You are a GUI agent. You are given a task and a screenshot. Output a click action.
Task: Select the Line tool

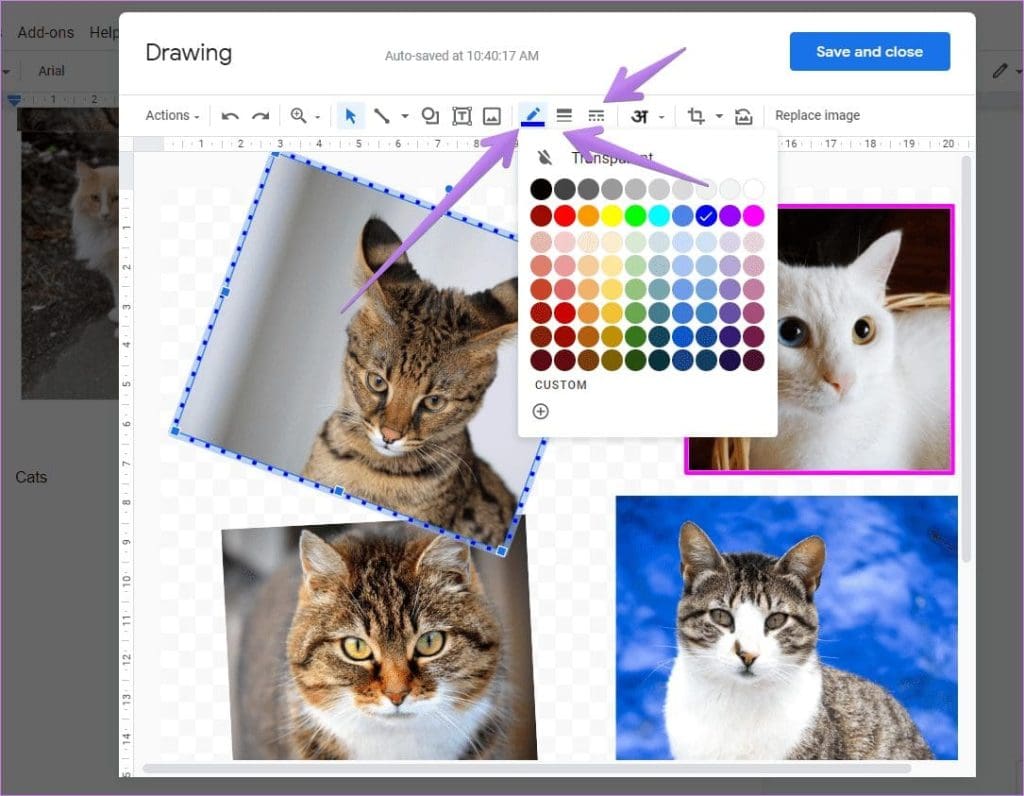tap(384, 115)
